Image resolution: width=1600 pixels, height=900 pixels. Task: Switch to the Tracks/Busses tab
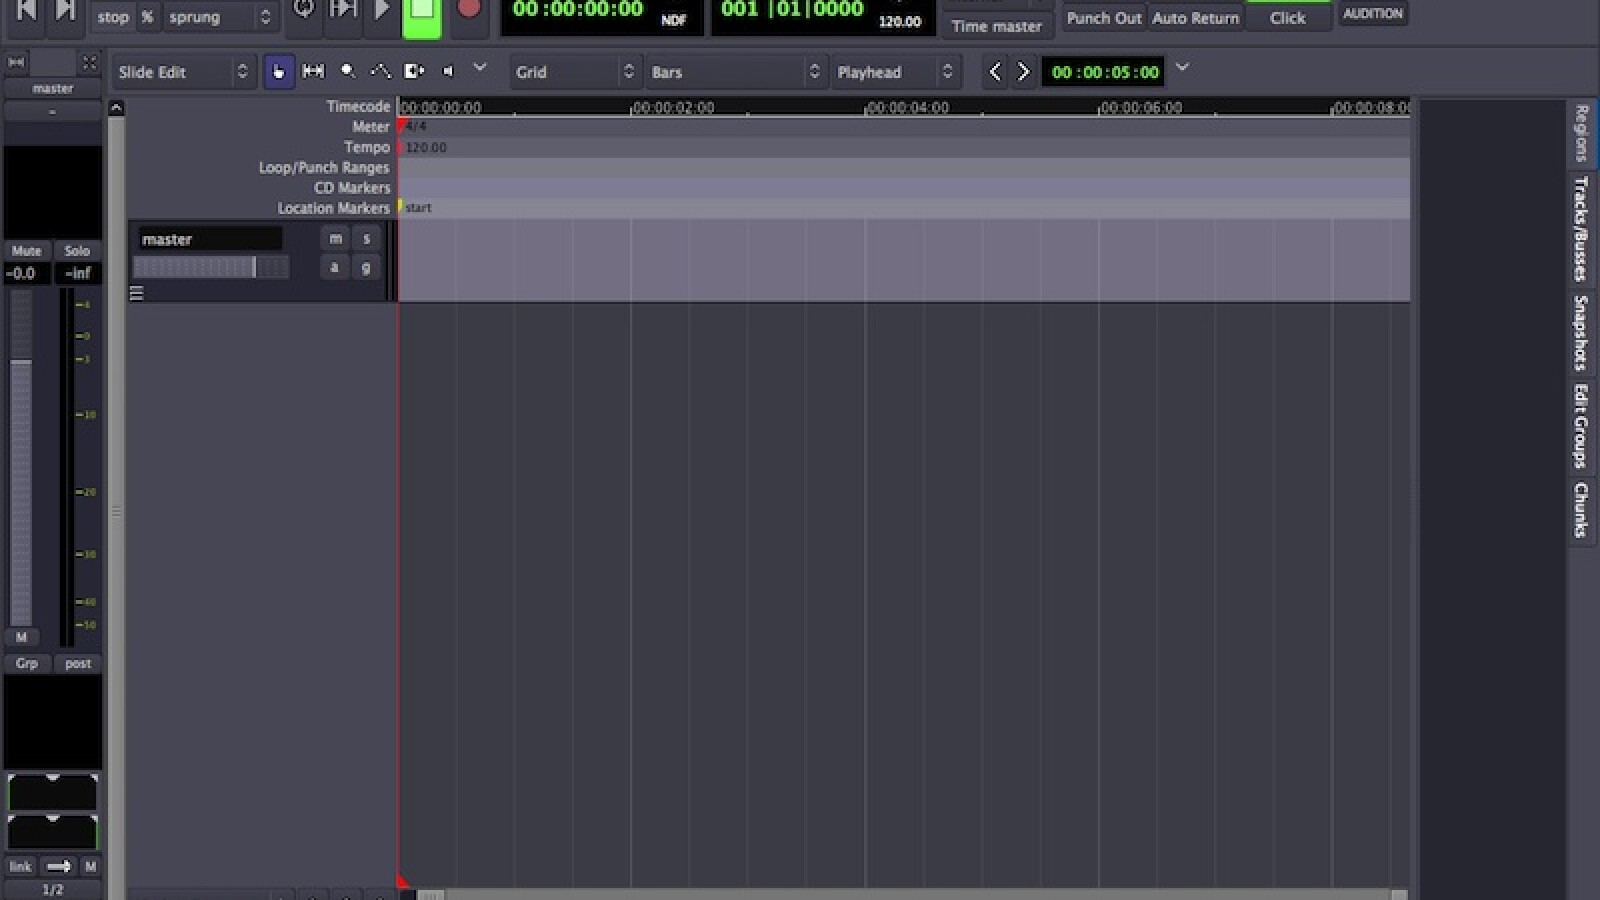[1580, 228]
